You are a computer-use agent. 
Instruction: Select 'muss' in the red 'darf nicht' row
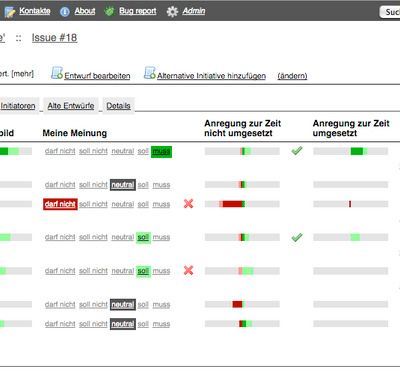[161, 204]
